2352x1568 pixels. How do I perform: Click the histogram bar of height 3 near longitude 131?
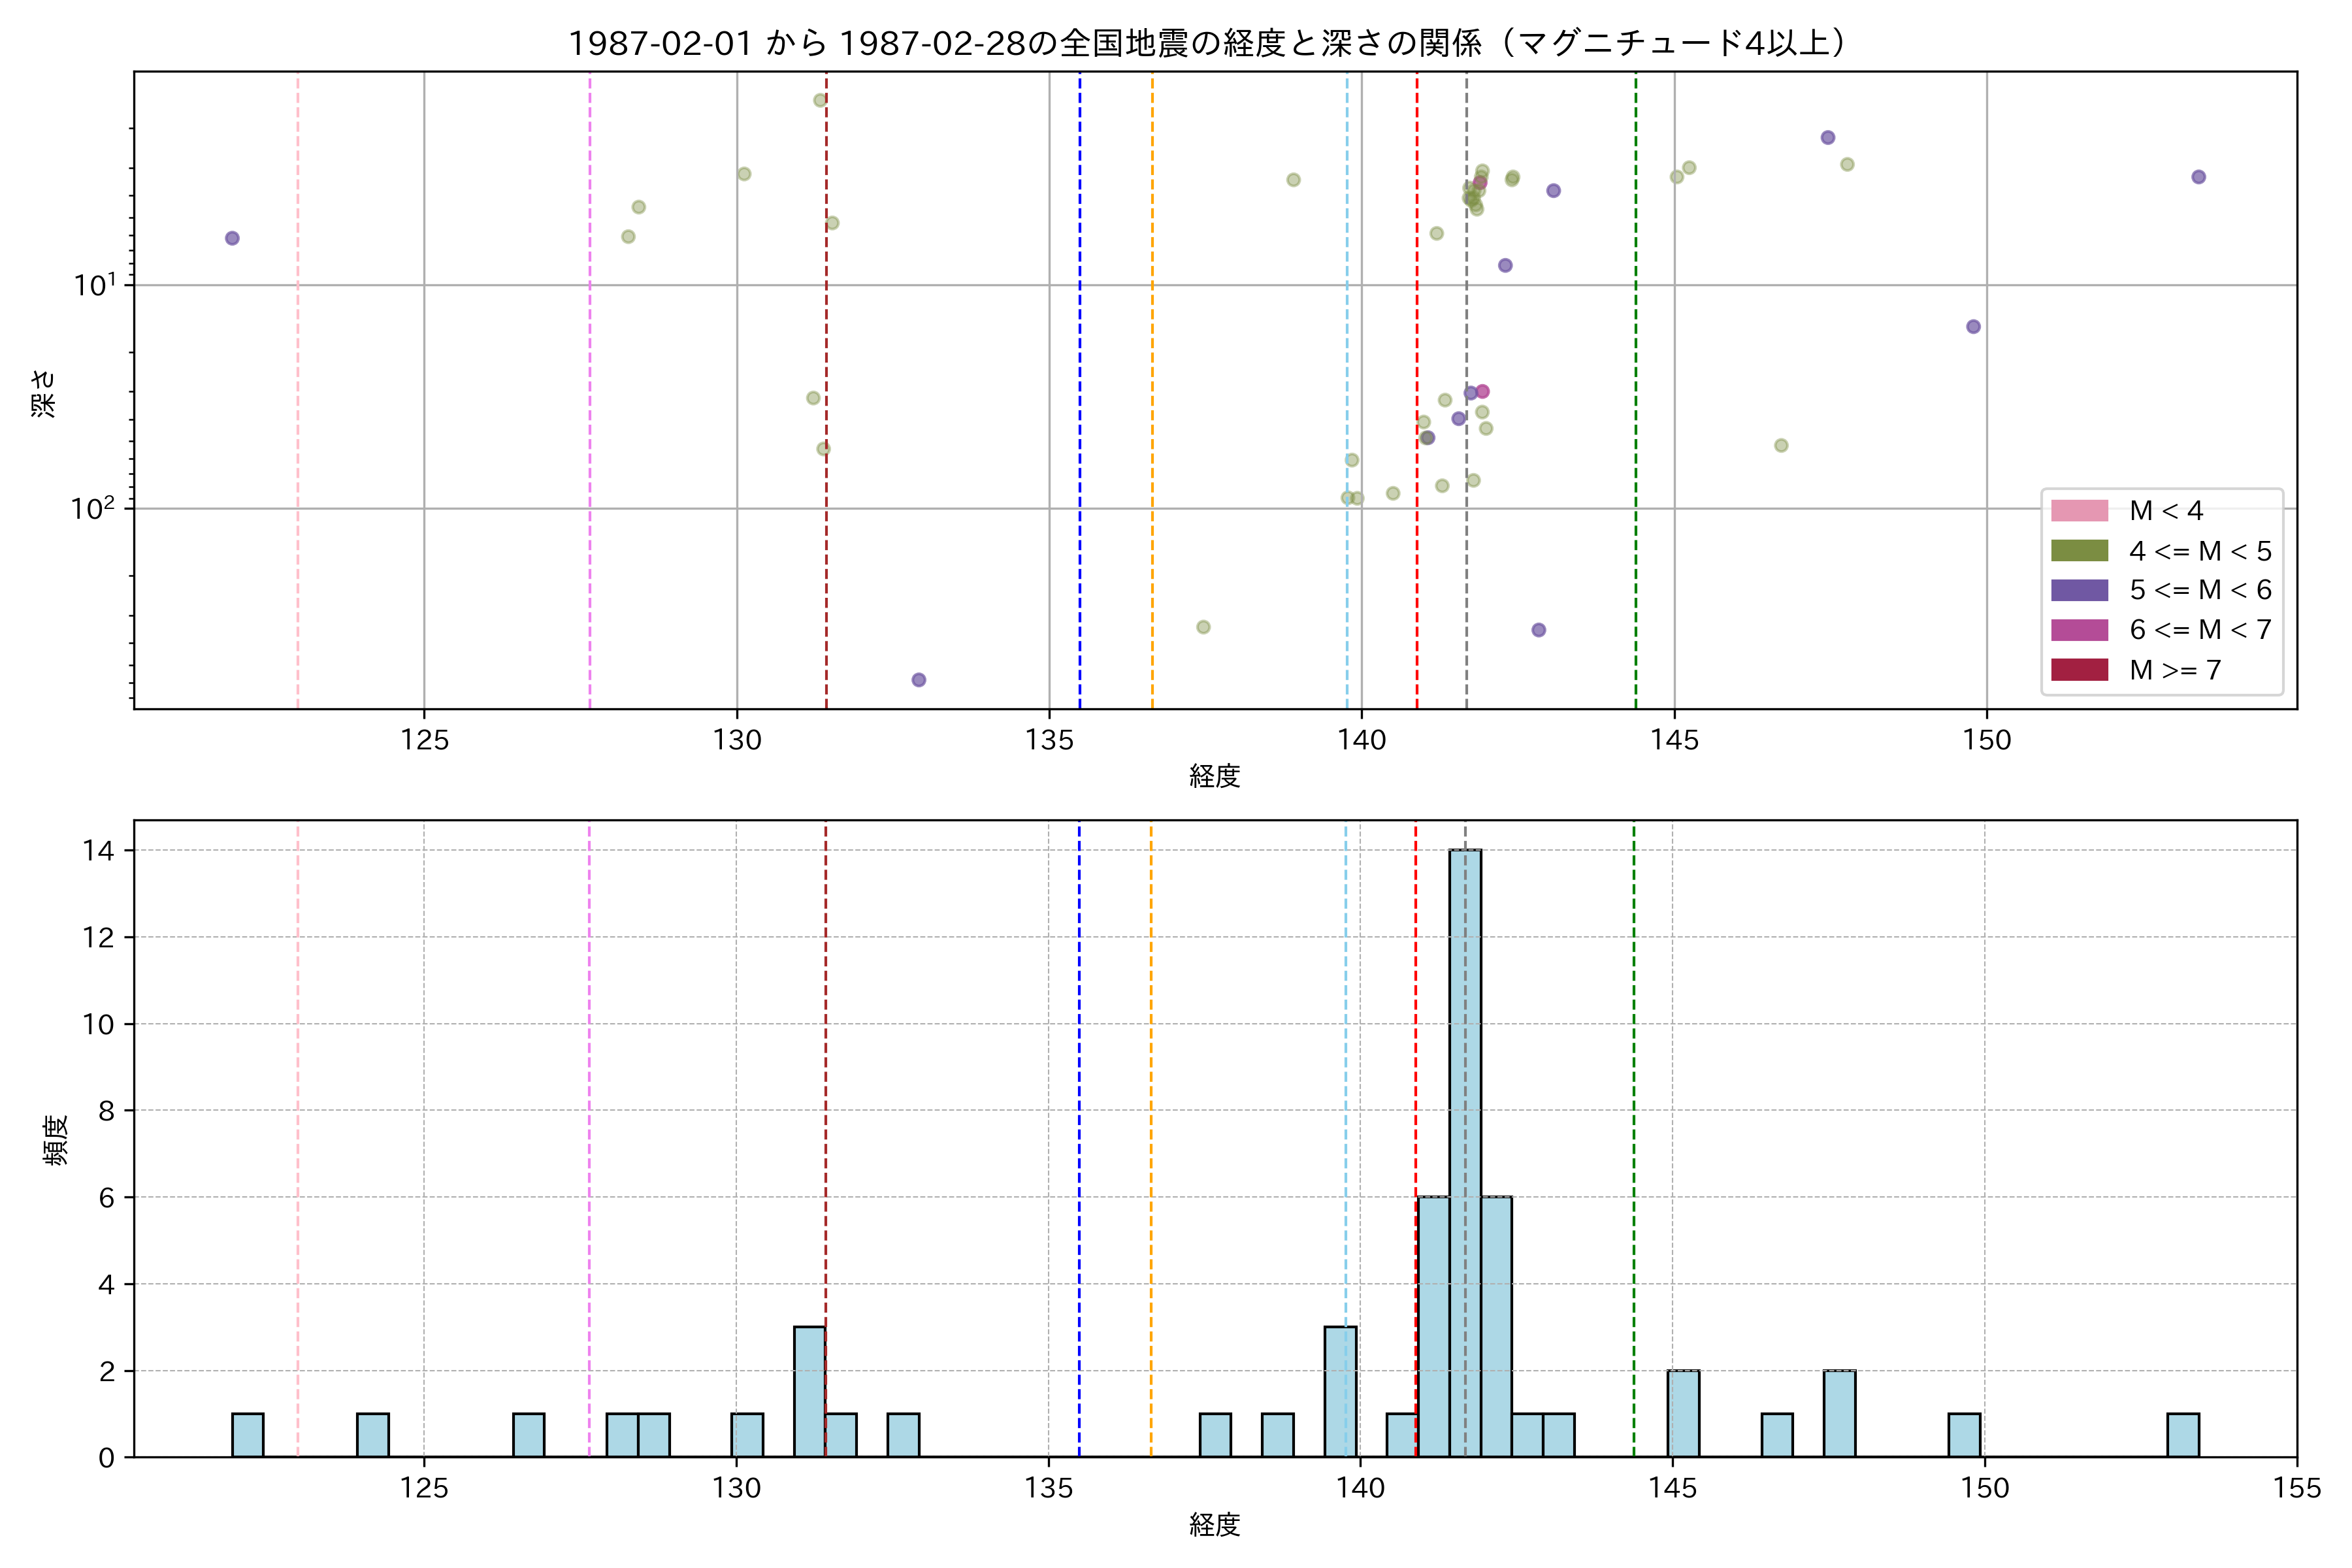pos(809,1392)
